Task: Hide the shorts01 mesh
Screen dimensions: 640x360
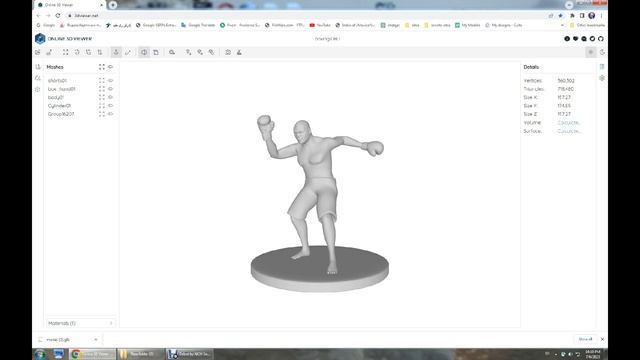Action: click(111, 80)
